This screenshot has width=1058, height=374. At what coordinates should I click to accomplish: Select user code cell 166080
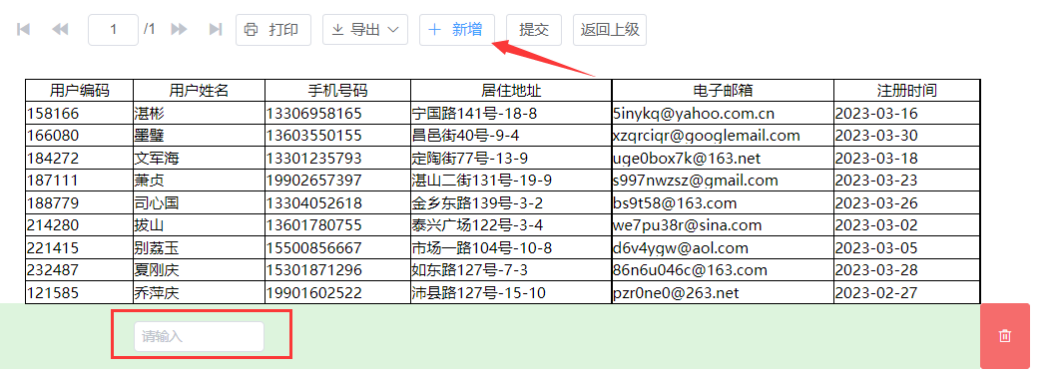[80, 136]
